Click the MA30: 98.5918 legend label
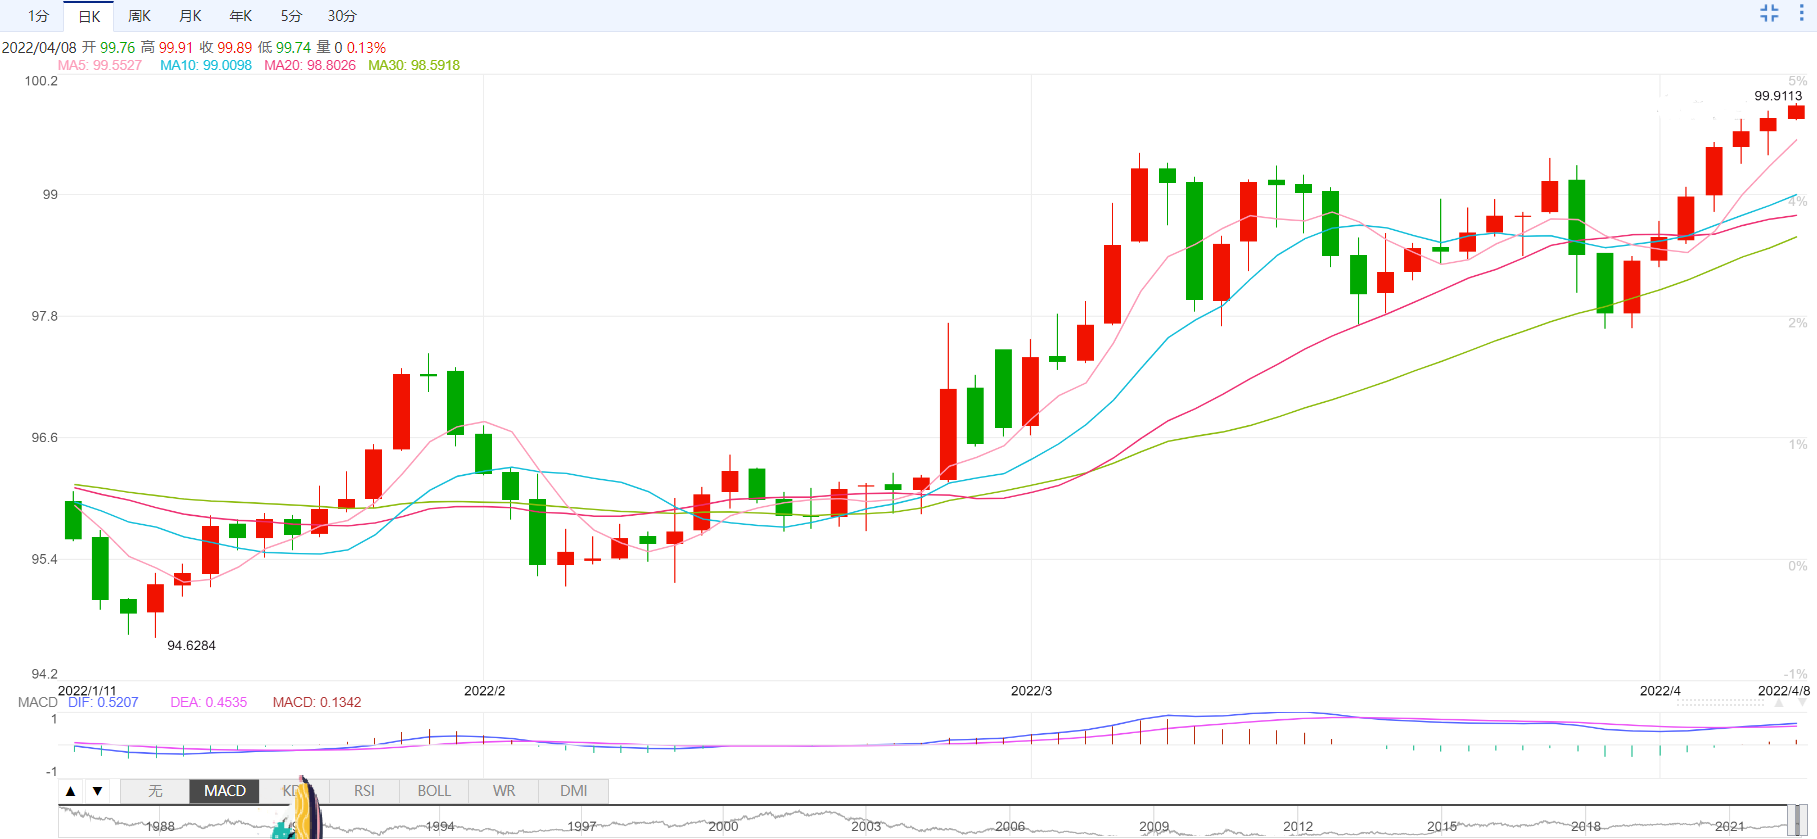Image resolution: width=1817 pixels, height=839 pixels. [x=414, y=65]
